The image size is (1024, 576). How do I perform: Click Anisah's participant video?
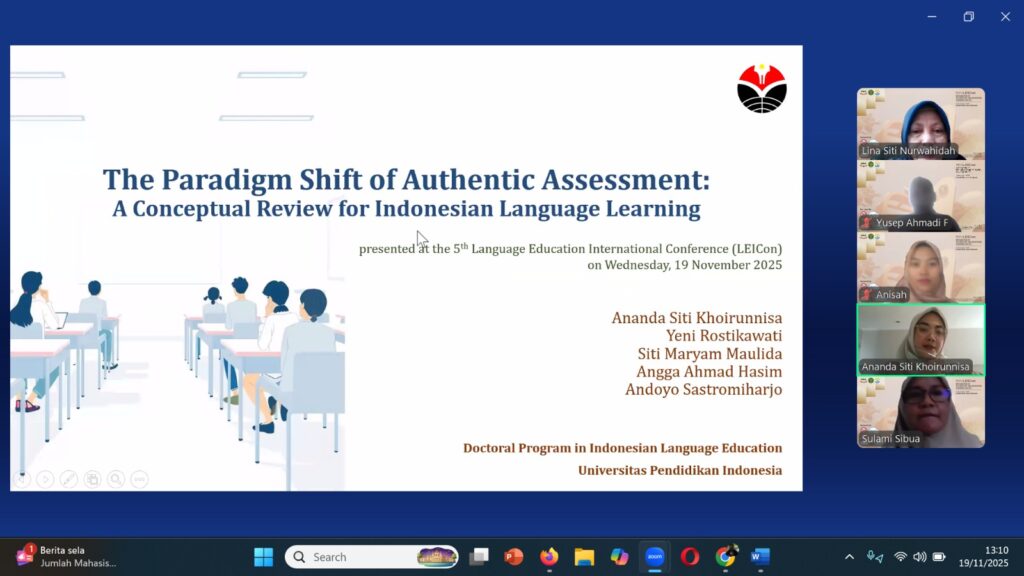(x=920, y=267)
